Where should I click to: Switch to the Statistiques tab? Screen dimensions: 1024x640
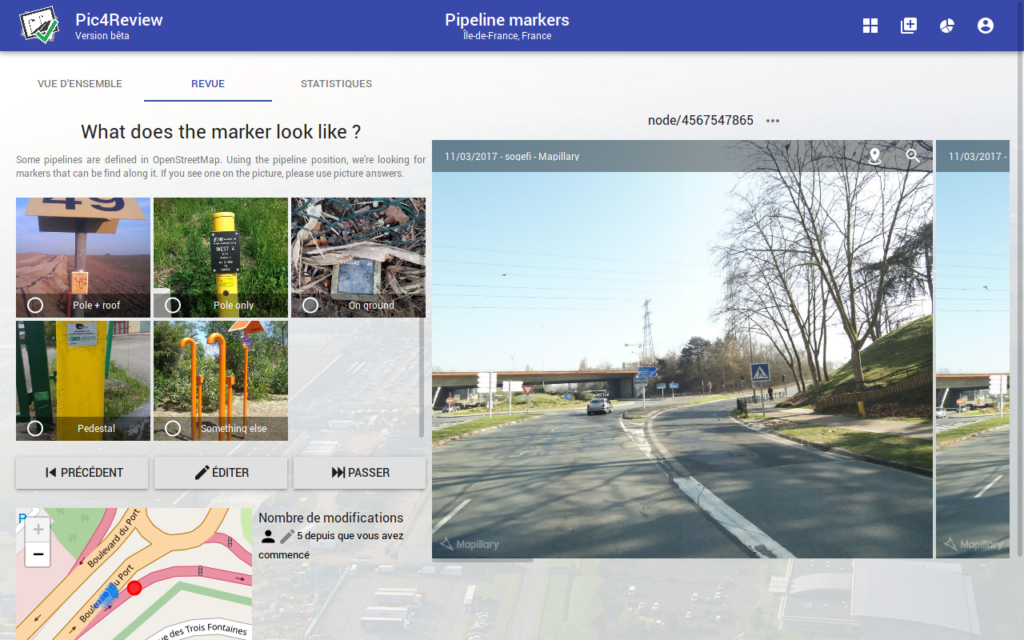click(x=336, y=84)
